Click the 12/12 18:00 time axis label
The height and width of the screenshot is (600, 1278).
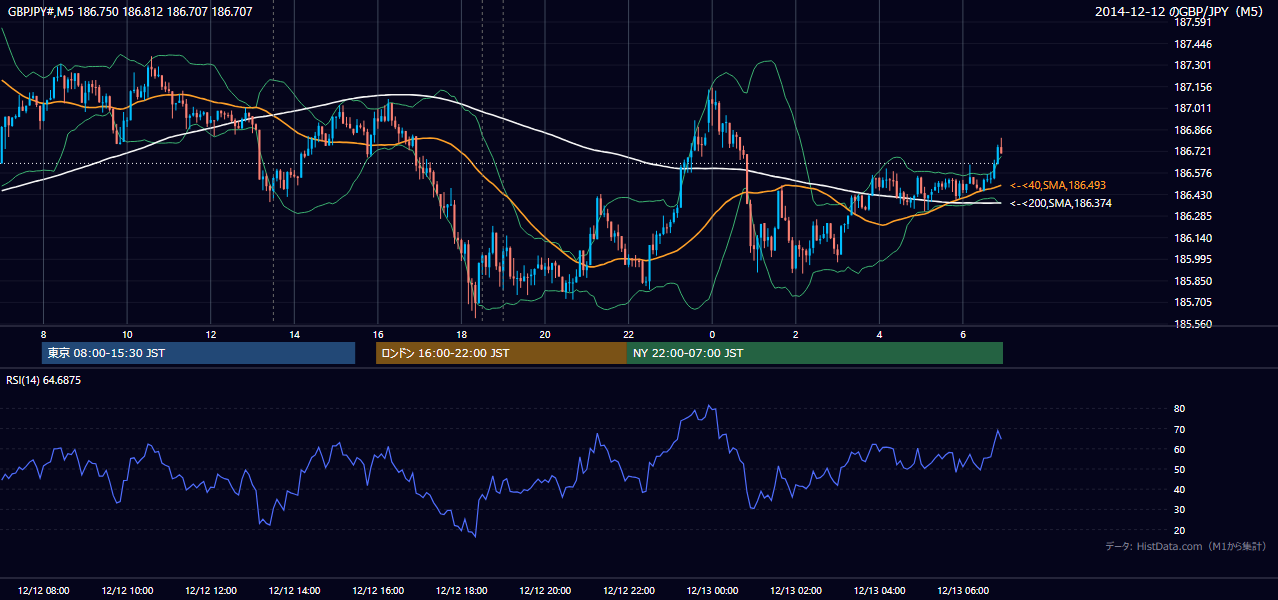point(461,591)
